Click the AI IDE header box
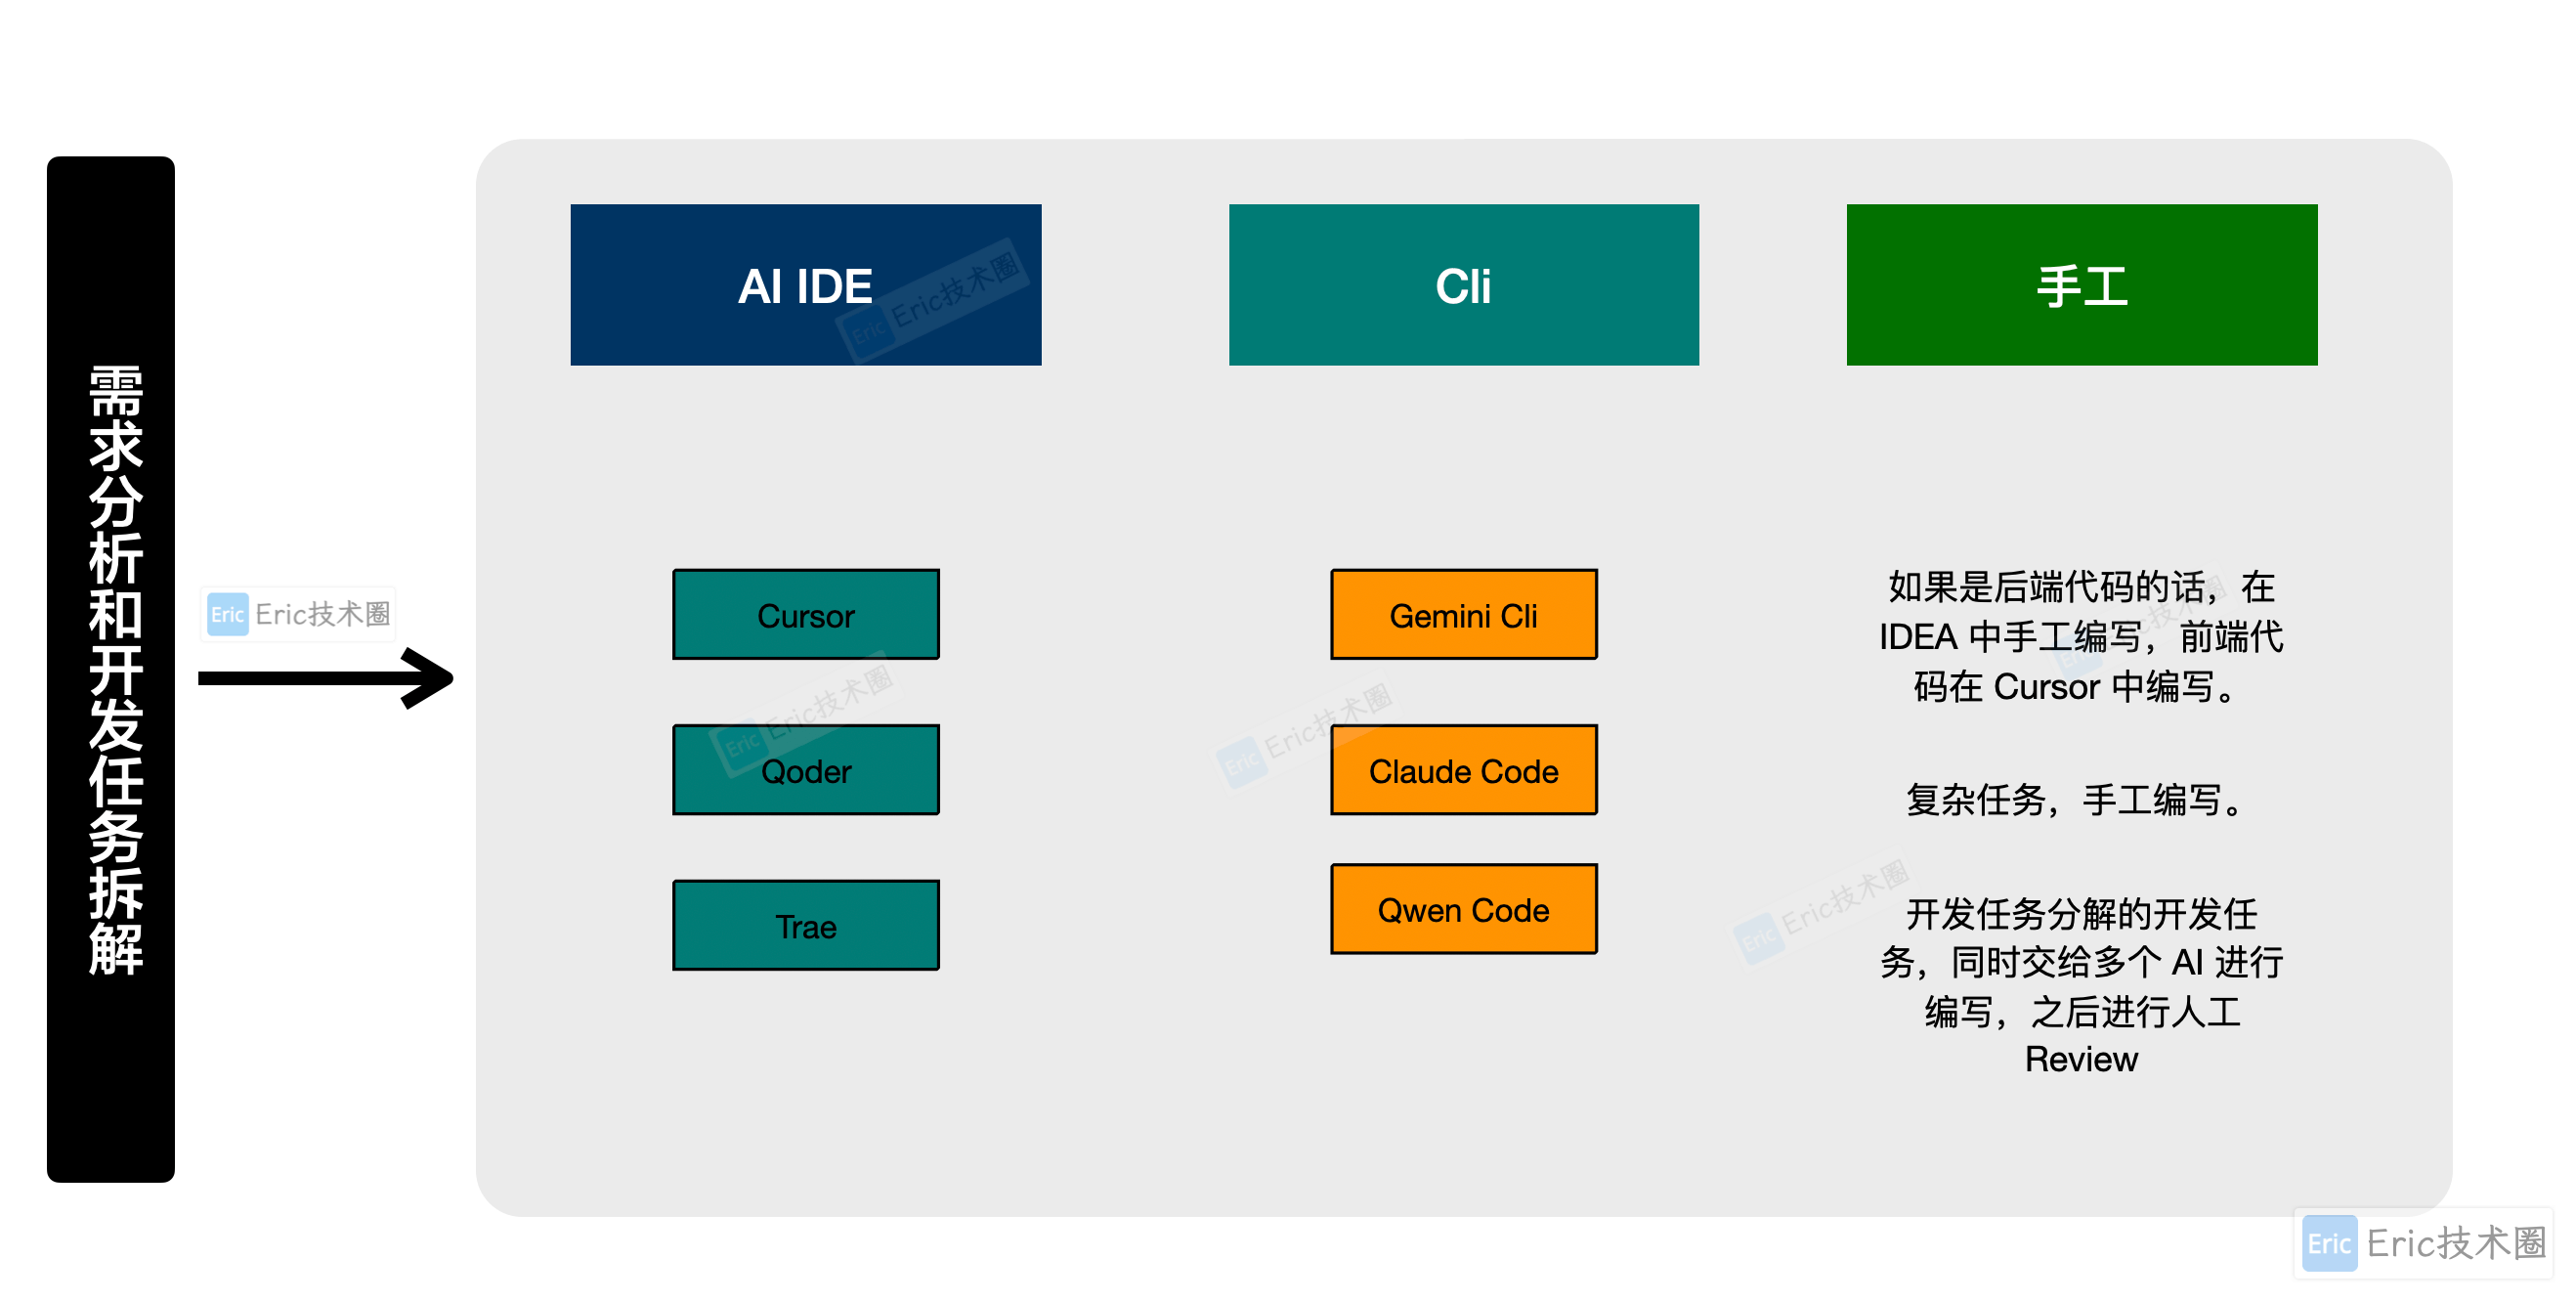 (x=804, y=284)
